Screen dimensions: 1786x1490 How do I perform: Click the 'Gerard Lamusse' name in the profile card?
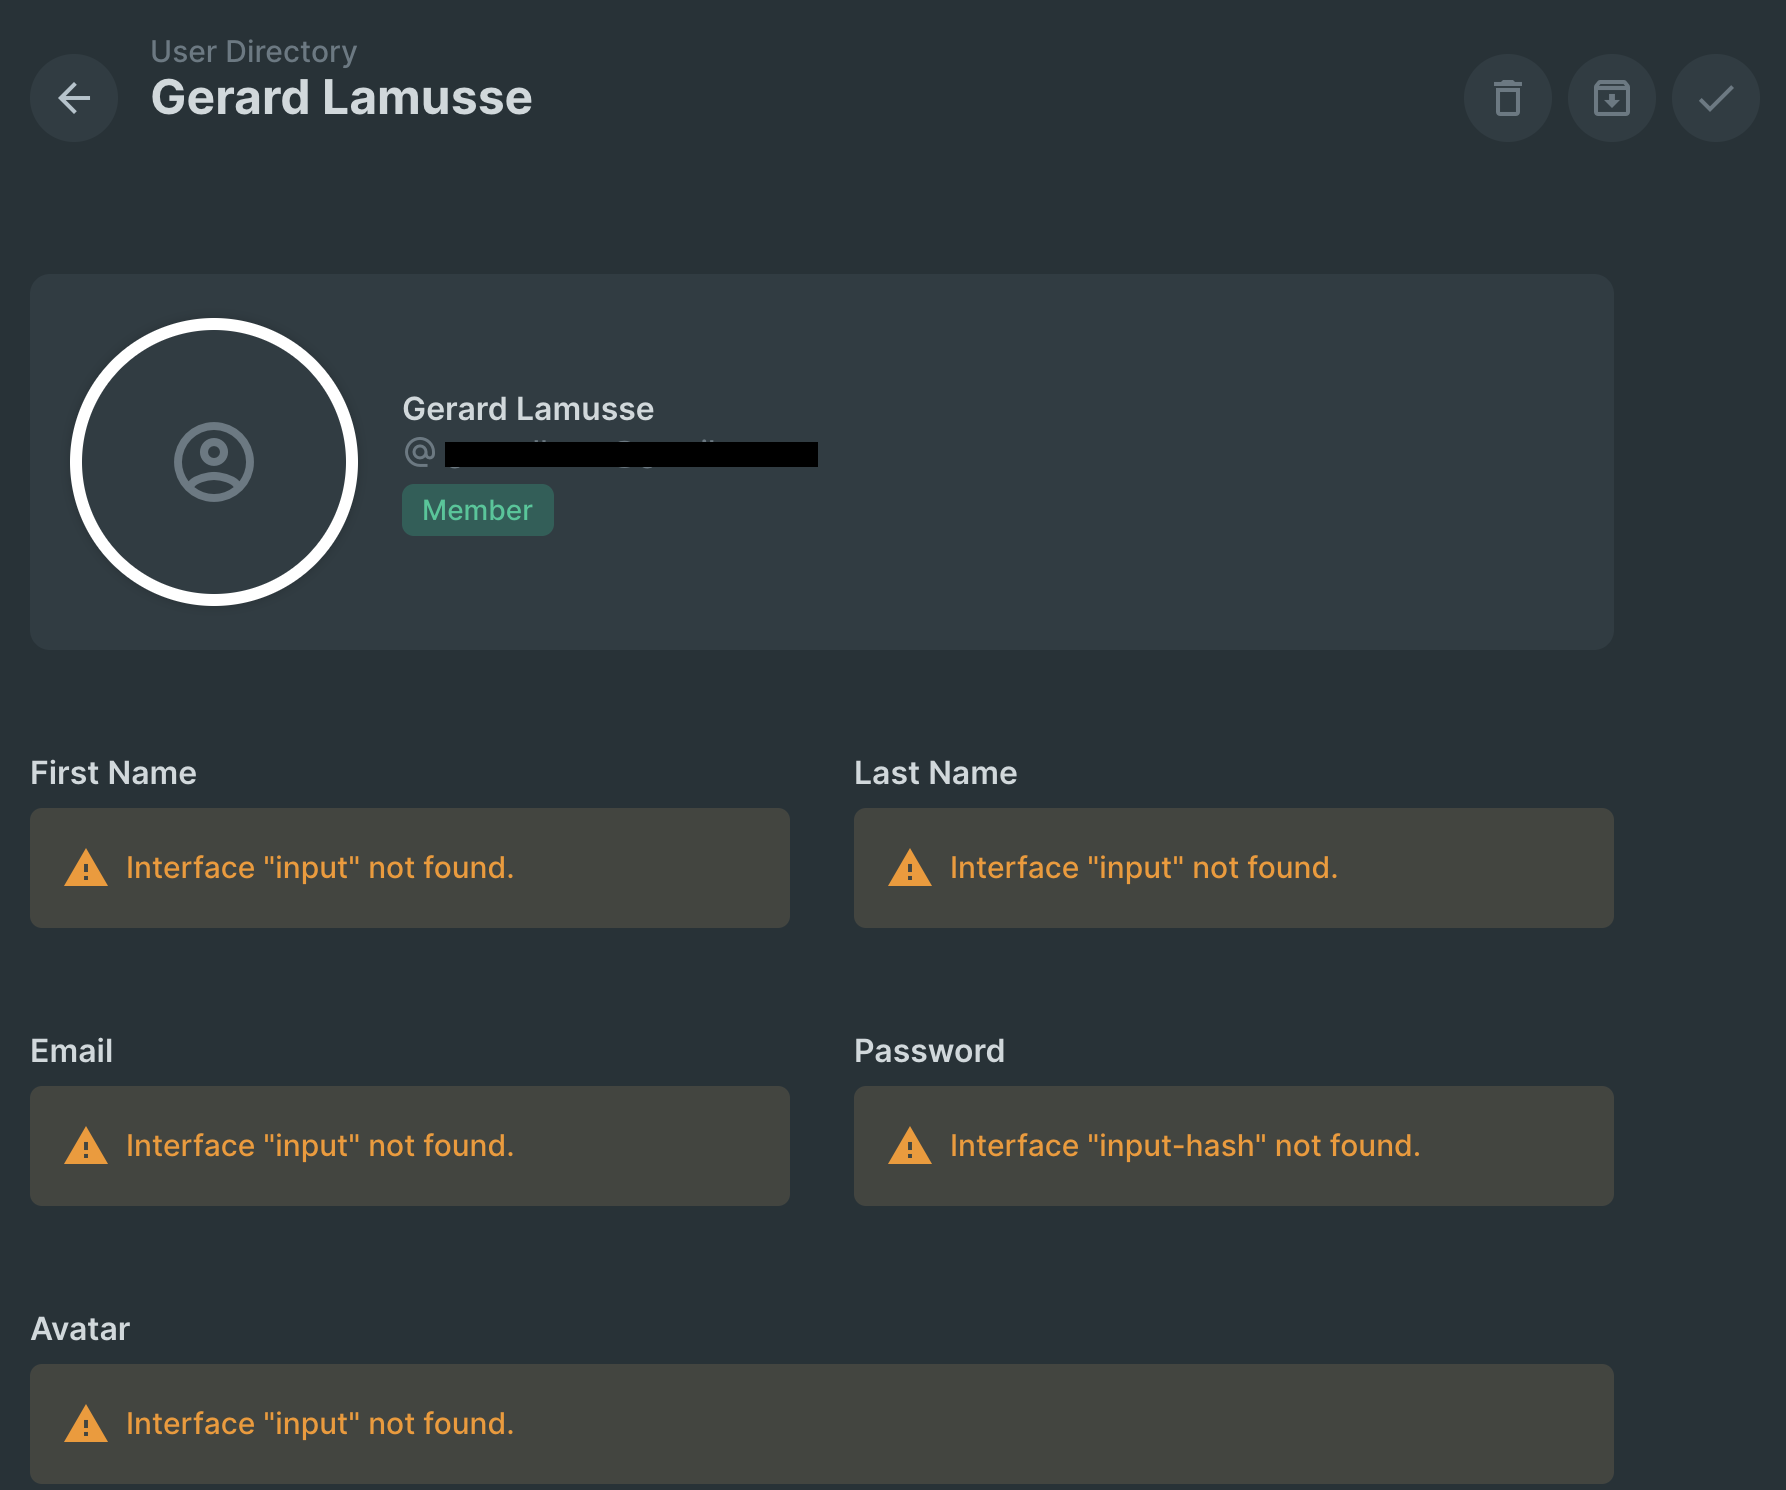point(528,409)
